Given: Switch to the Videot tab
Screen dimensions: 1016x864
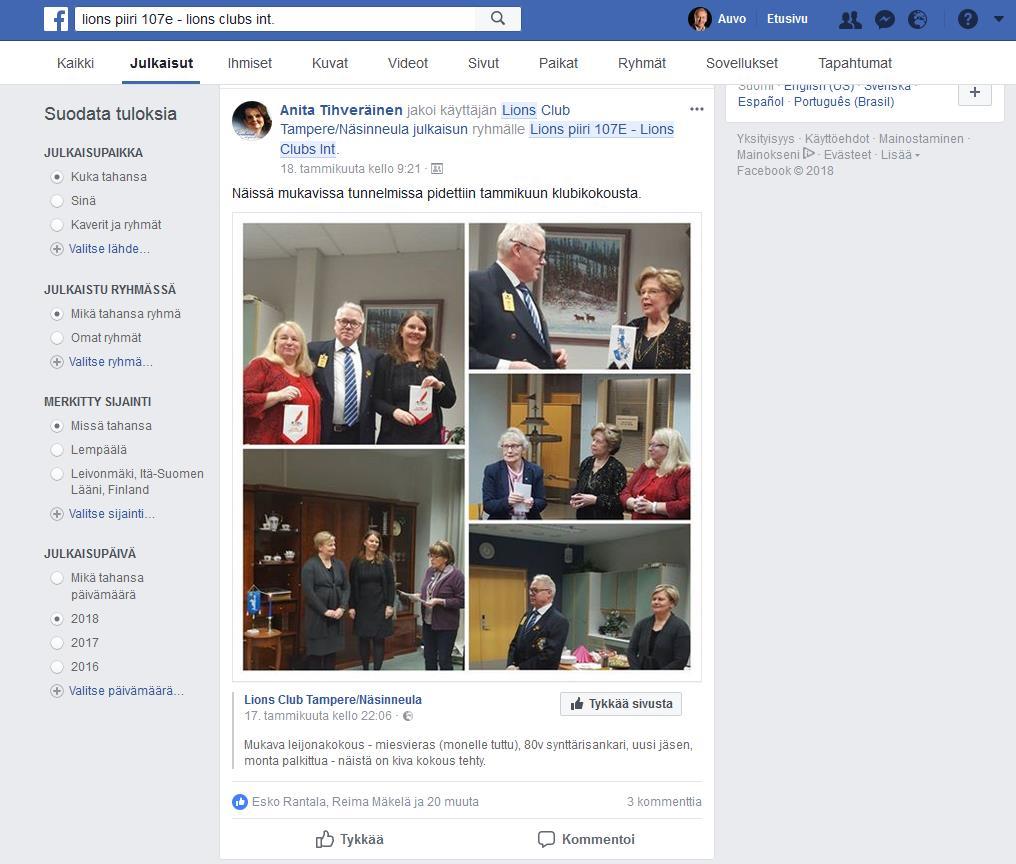Looking at the screenshot, I should (x=408, y=63).
